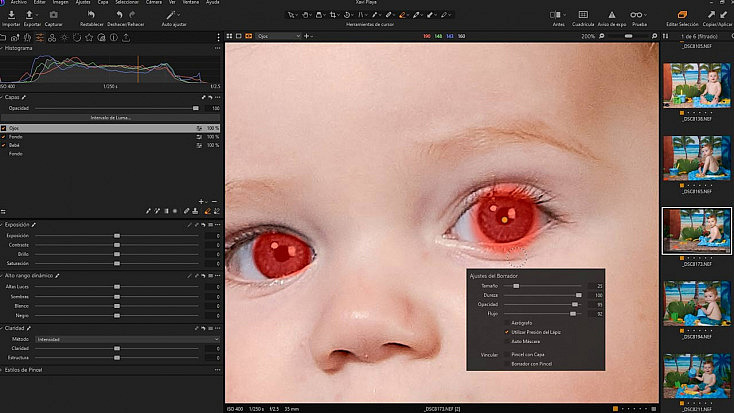Click the Editar Selección icon
734x413 pixels.
point(682,15)
